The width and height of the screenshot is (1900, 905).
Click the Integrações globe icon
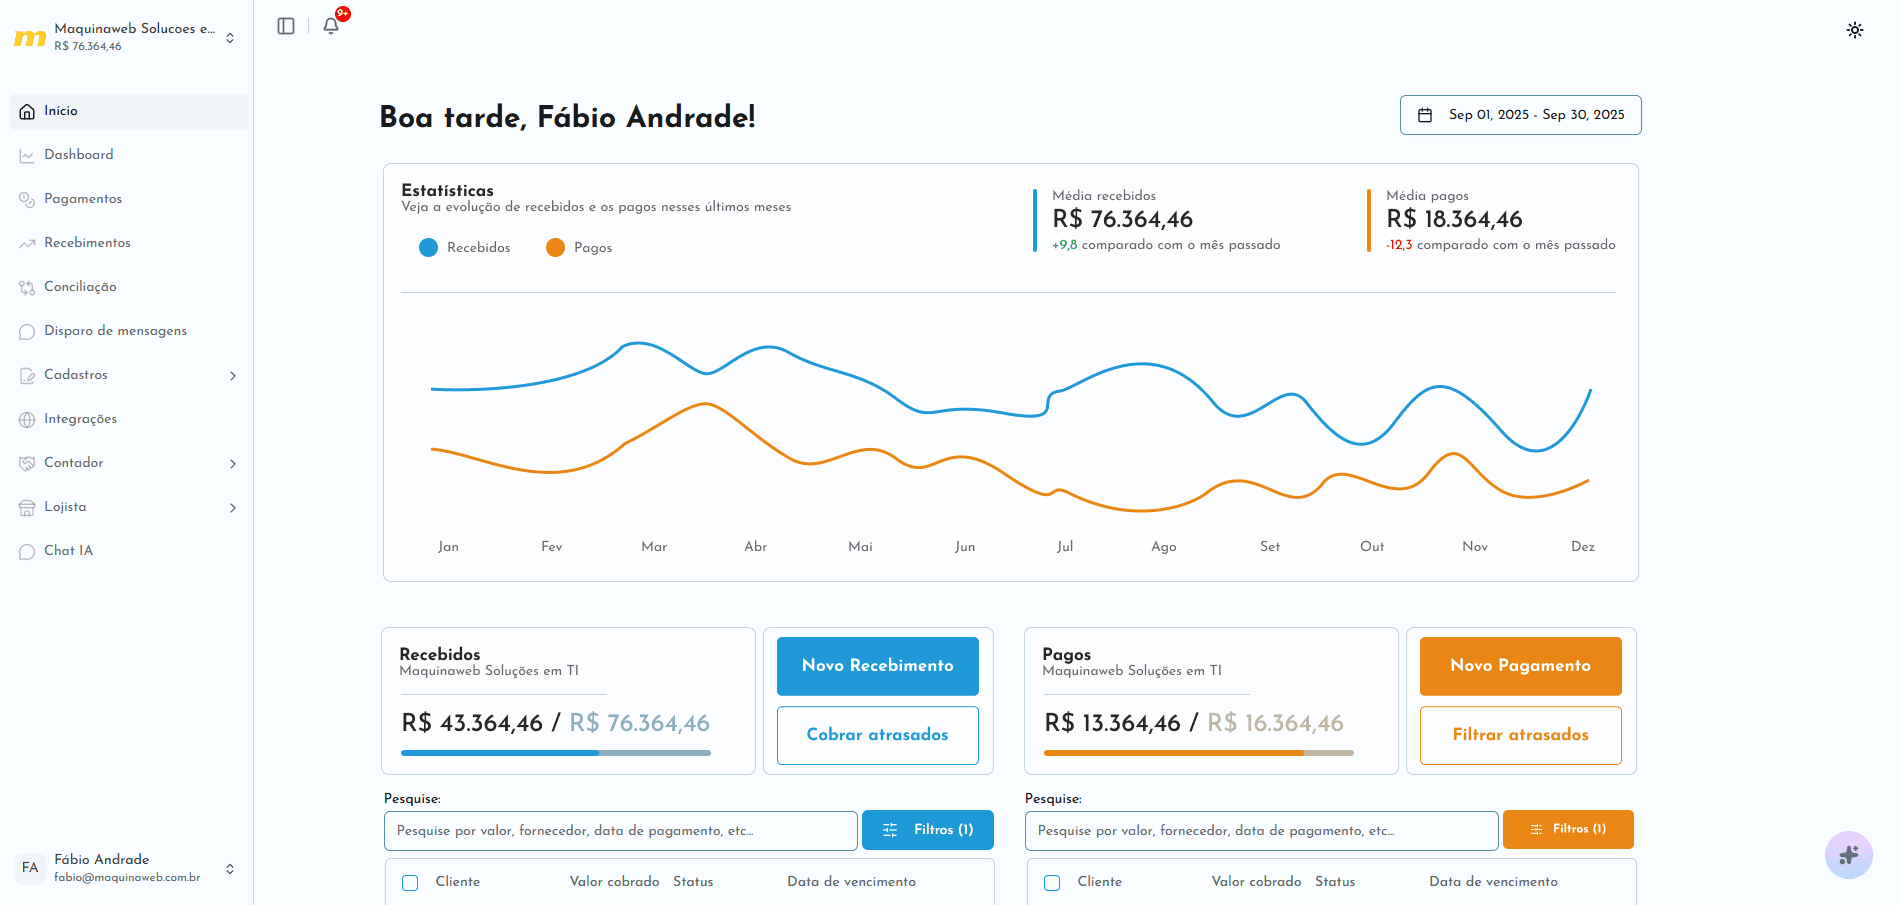click(27, 419)
